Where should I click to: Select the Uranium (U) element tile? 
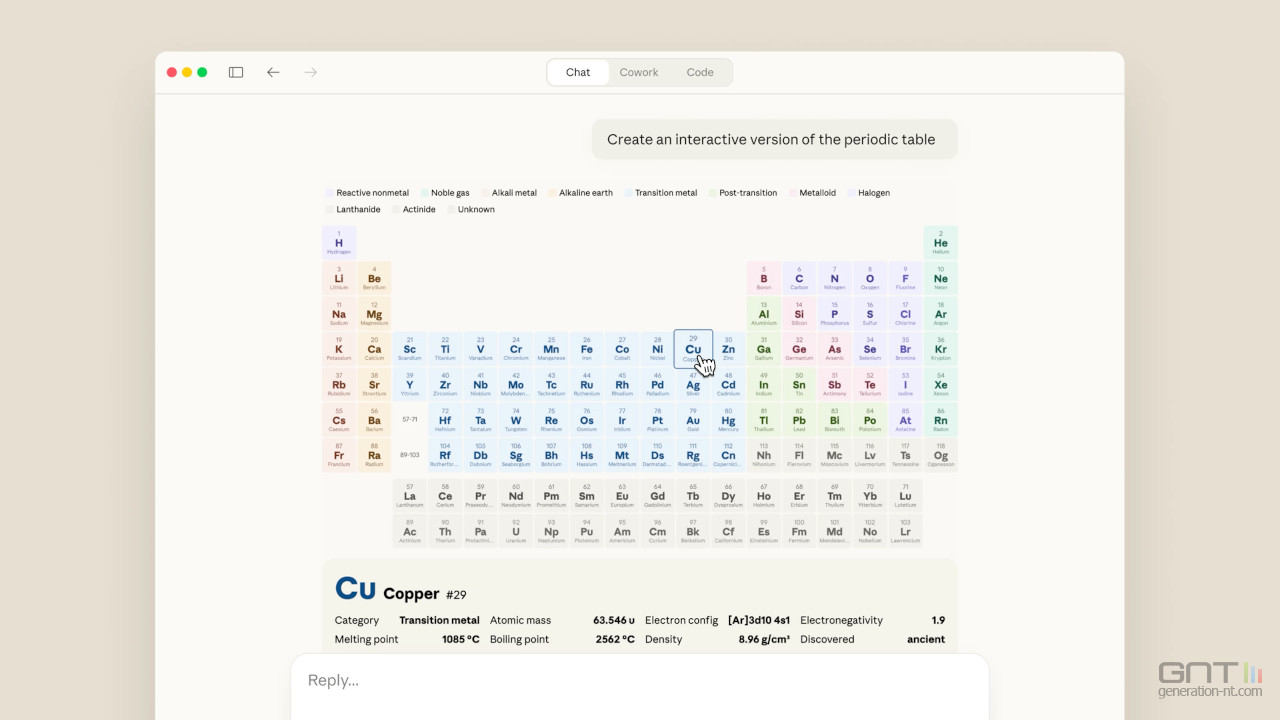click(516, 531)
